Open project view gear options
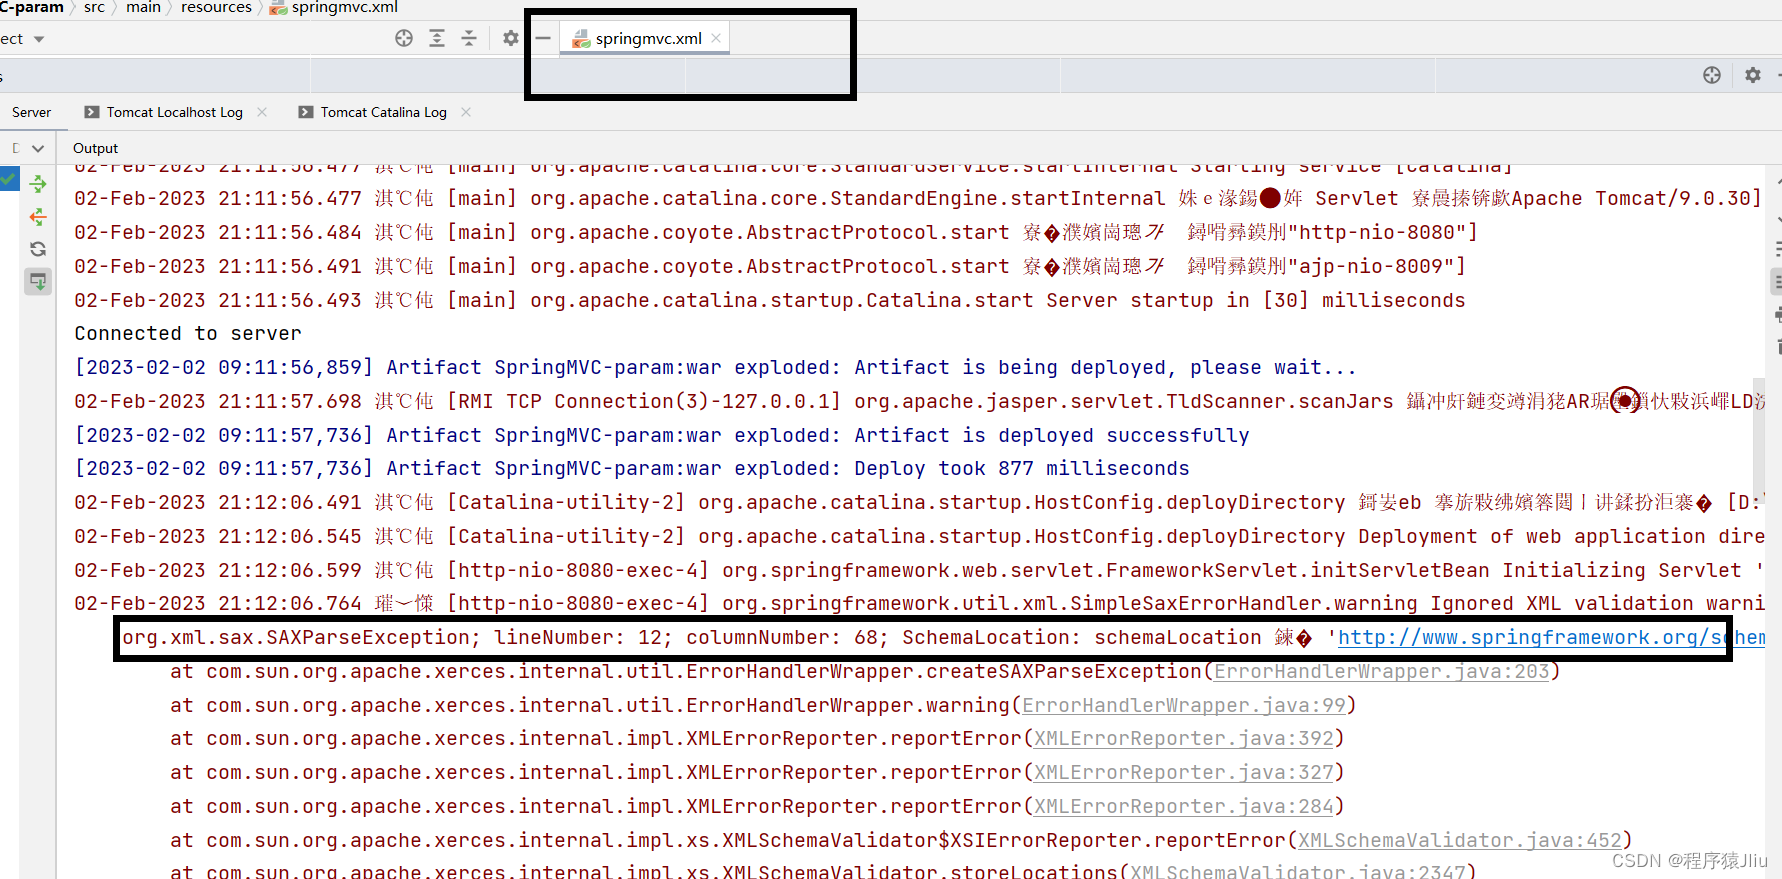This screenshot has height=879, width=1782. (511, 38)
